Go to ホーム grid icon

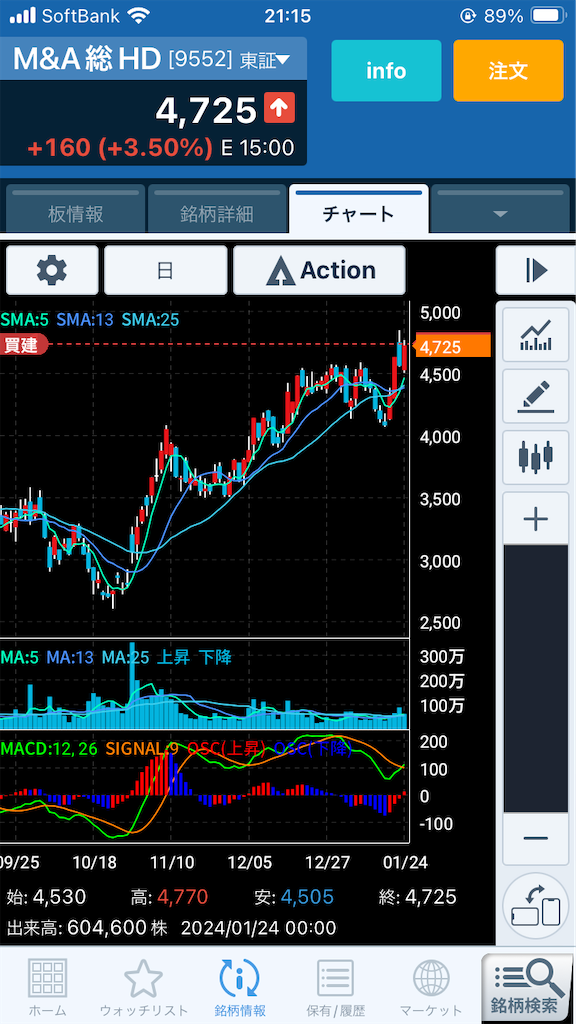point(47,987)
